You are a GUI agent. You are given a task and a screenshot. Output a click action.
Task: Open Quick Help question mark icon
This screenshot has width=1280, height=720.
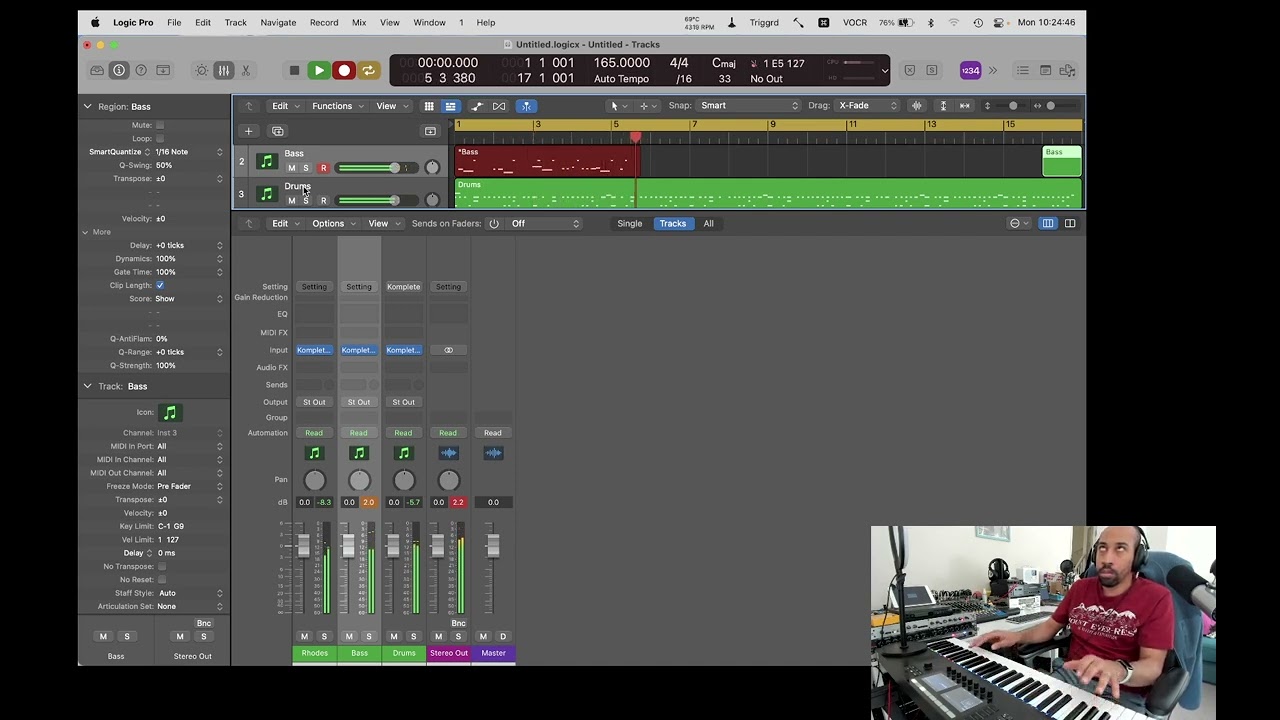[141, 70]
